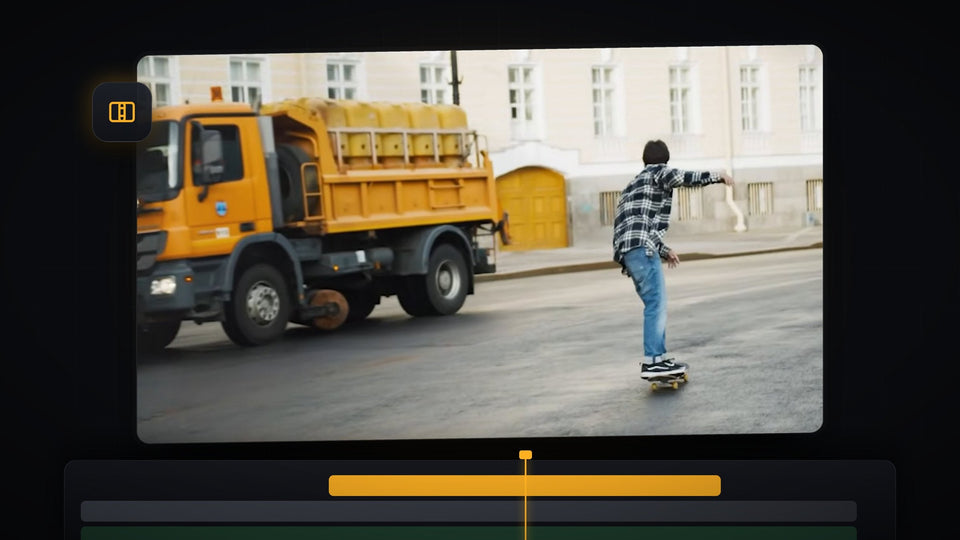Viewport: 960px width, 540px height.
Task: Select the green audio track in timeline
Action: tap(468, 533)
